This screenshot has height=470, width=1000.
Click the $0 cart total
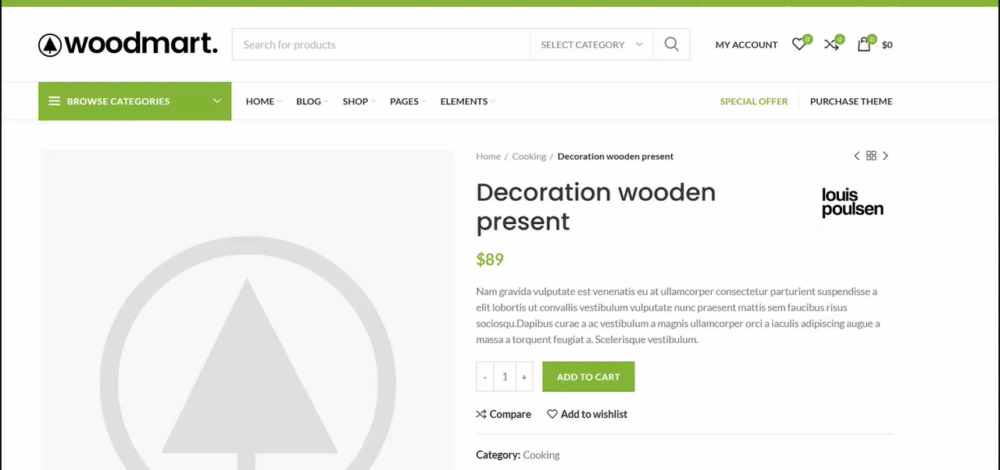[x=887, y=45]
